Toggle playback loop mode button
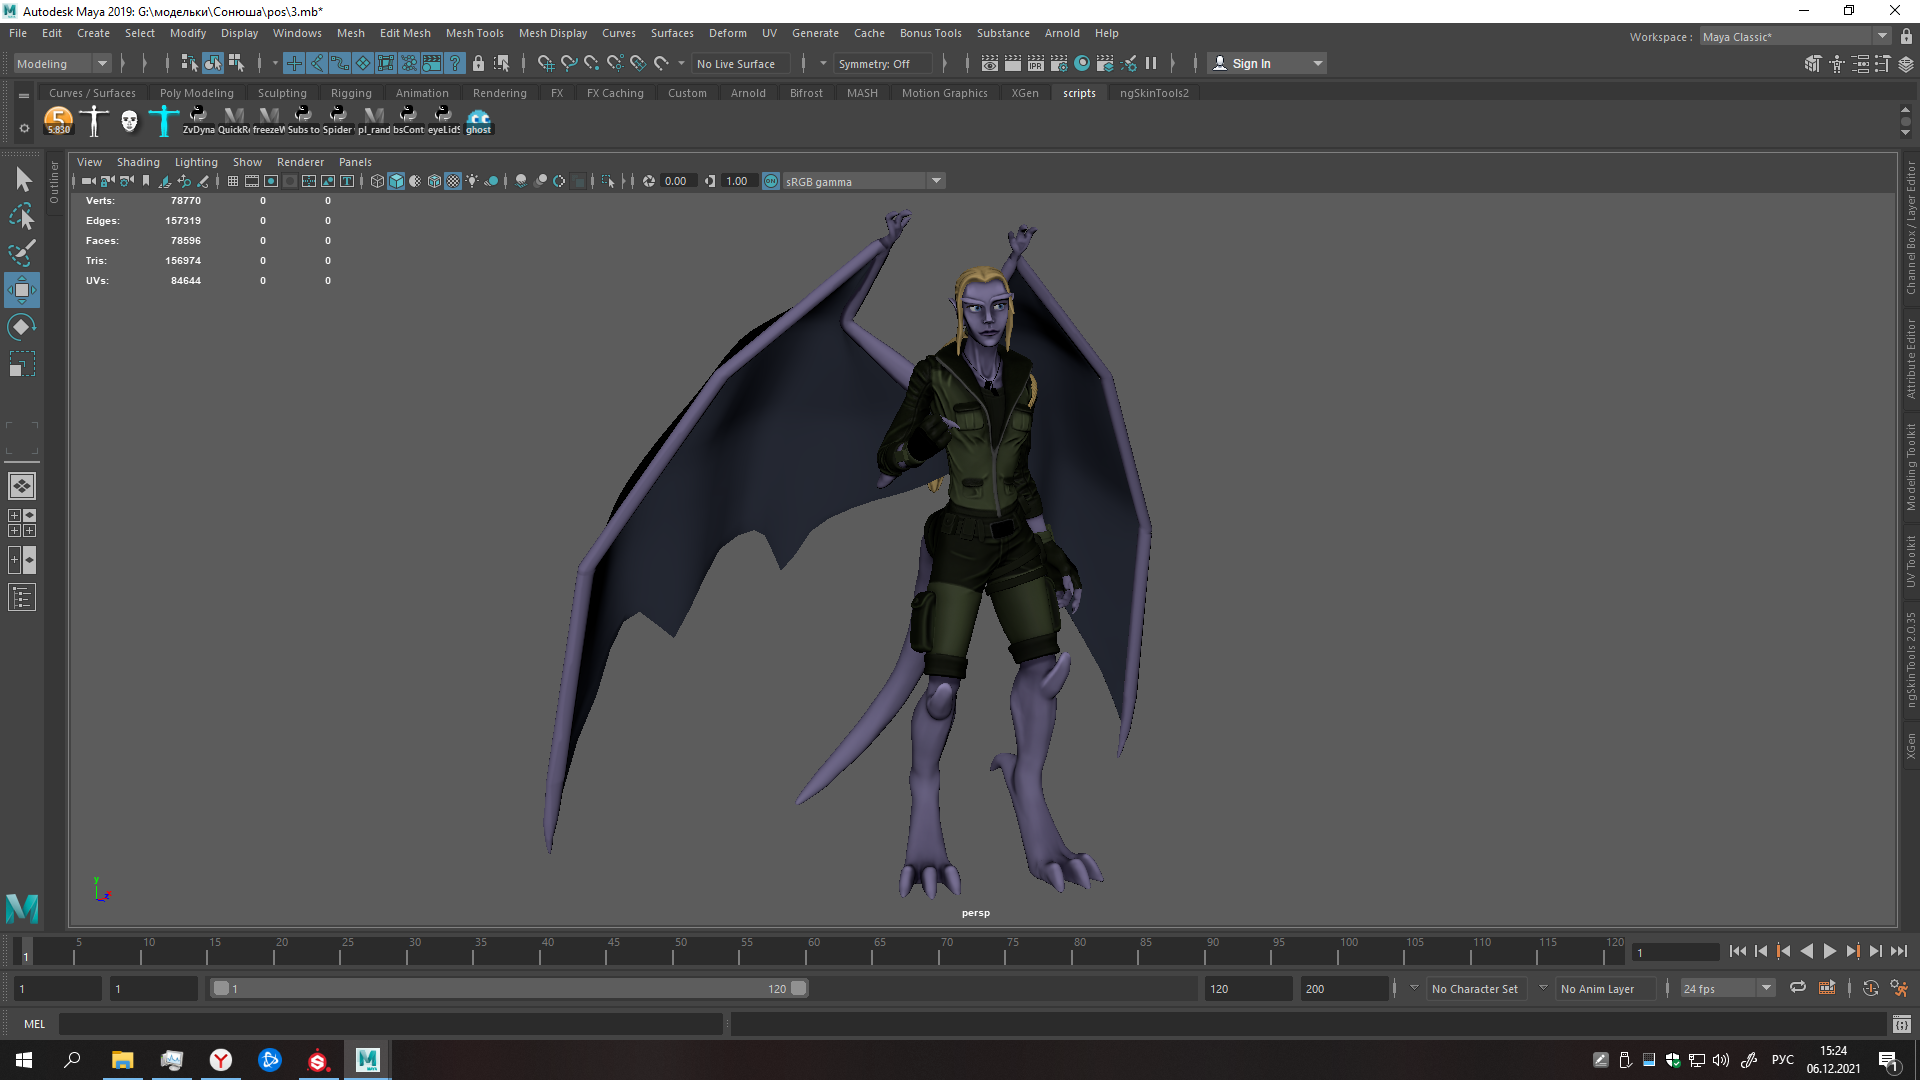The width and height of the screenshot is (1920, 1080). (x=1797, y=988)
